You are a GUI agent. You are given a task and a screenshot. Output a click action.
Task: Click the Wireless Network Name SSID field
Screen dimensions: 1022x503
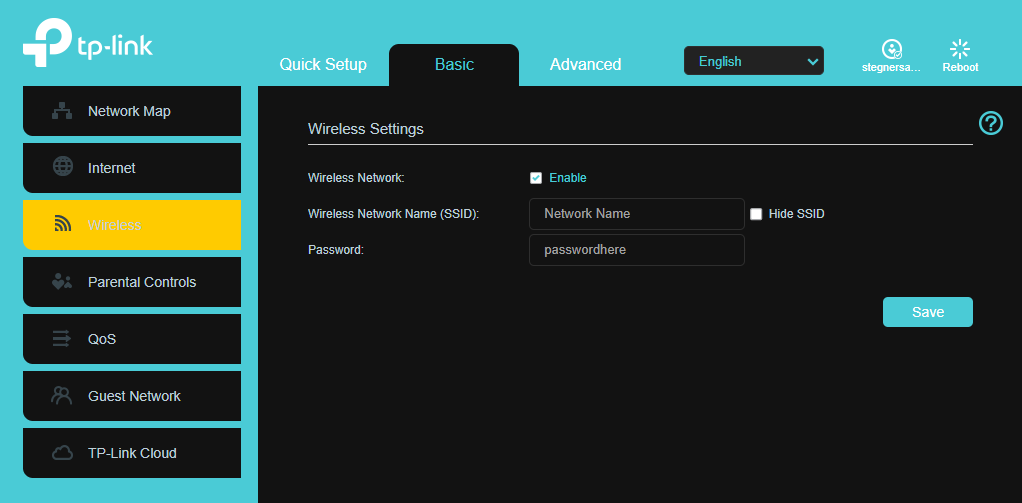click(636, 214)
